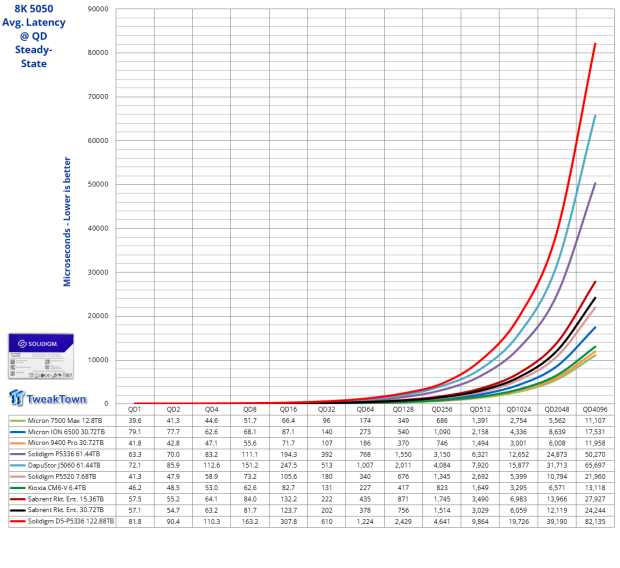Click the QD1024 column header
Viewport: 620px width, 568px height.
(x=518, y=409)
